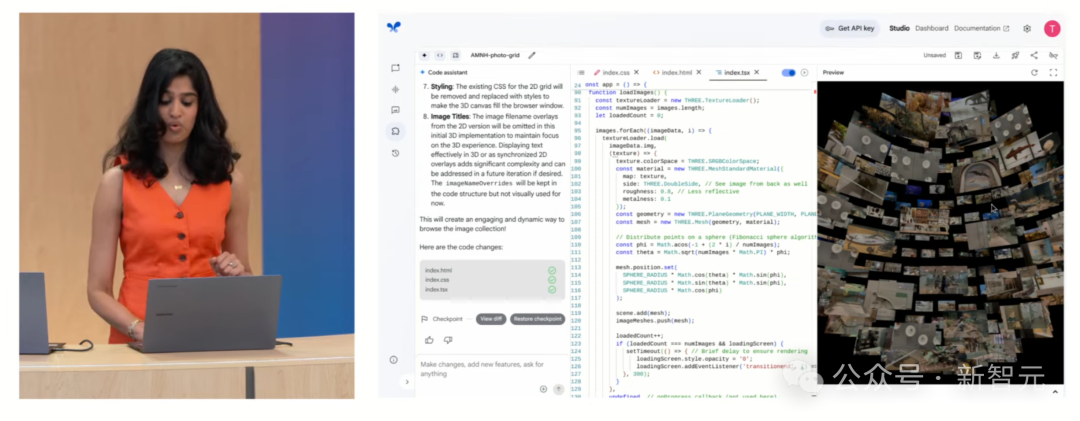
Task: Download the app with the download icon
Action: 996,55
